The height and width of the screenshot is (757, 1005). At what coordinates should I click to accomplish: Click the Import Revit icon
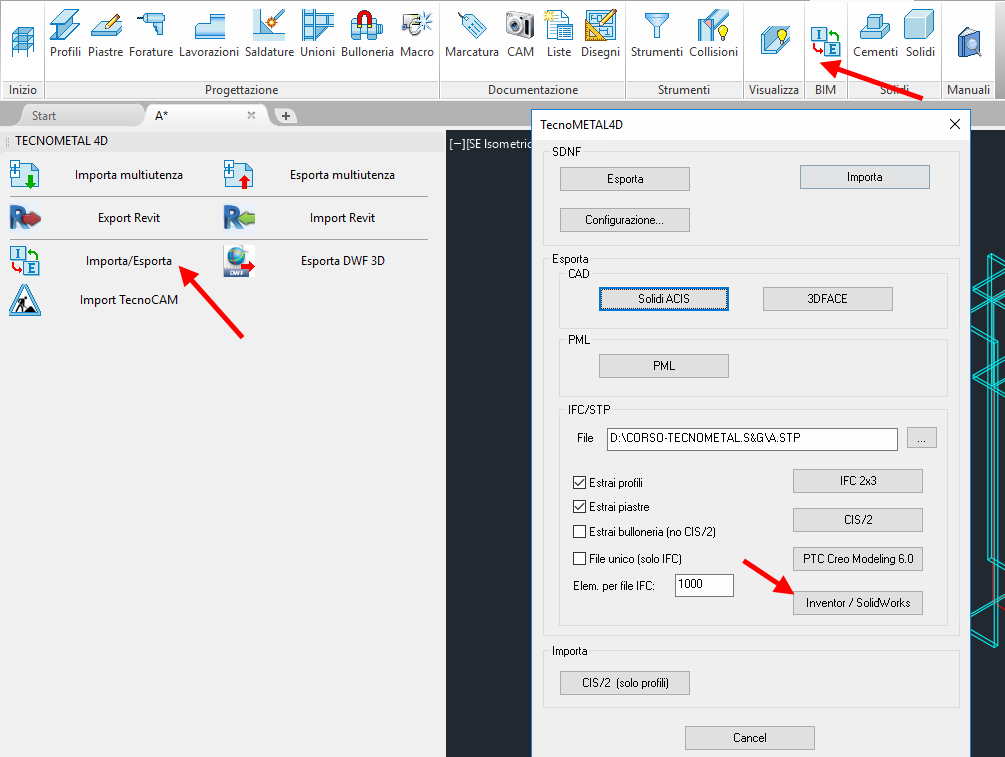point(239,217)
